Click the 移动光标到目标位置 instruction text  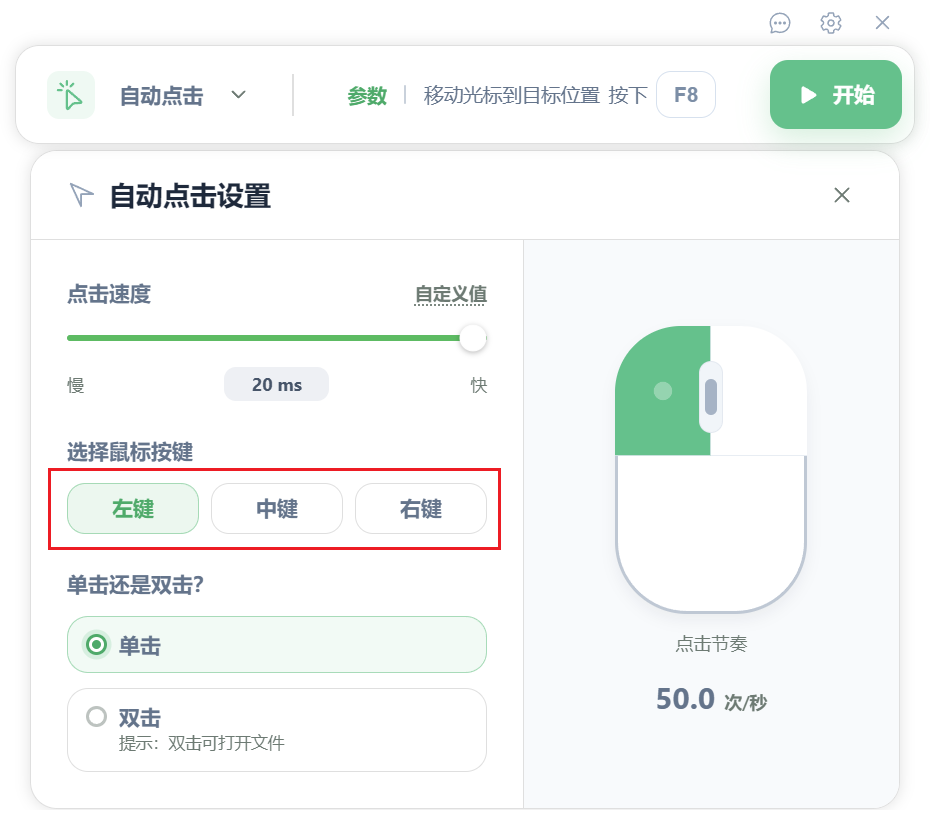pyautogui.click(x=512, y=95)
